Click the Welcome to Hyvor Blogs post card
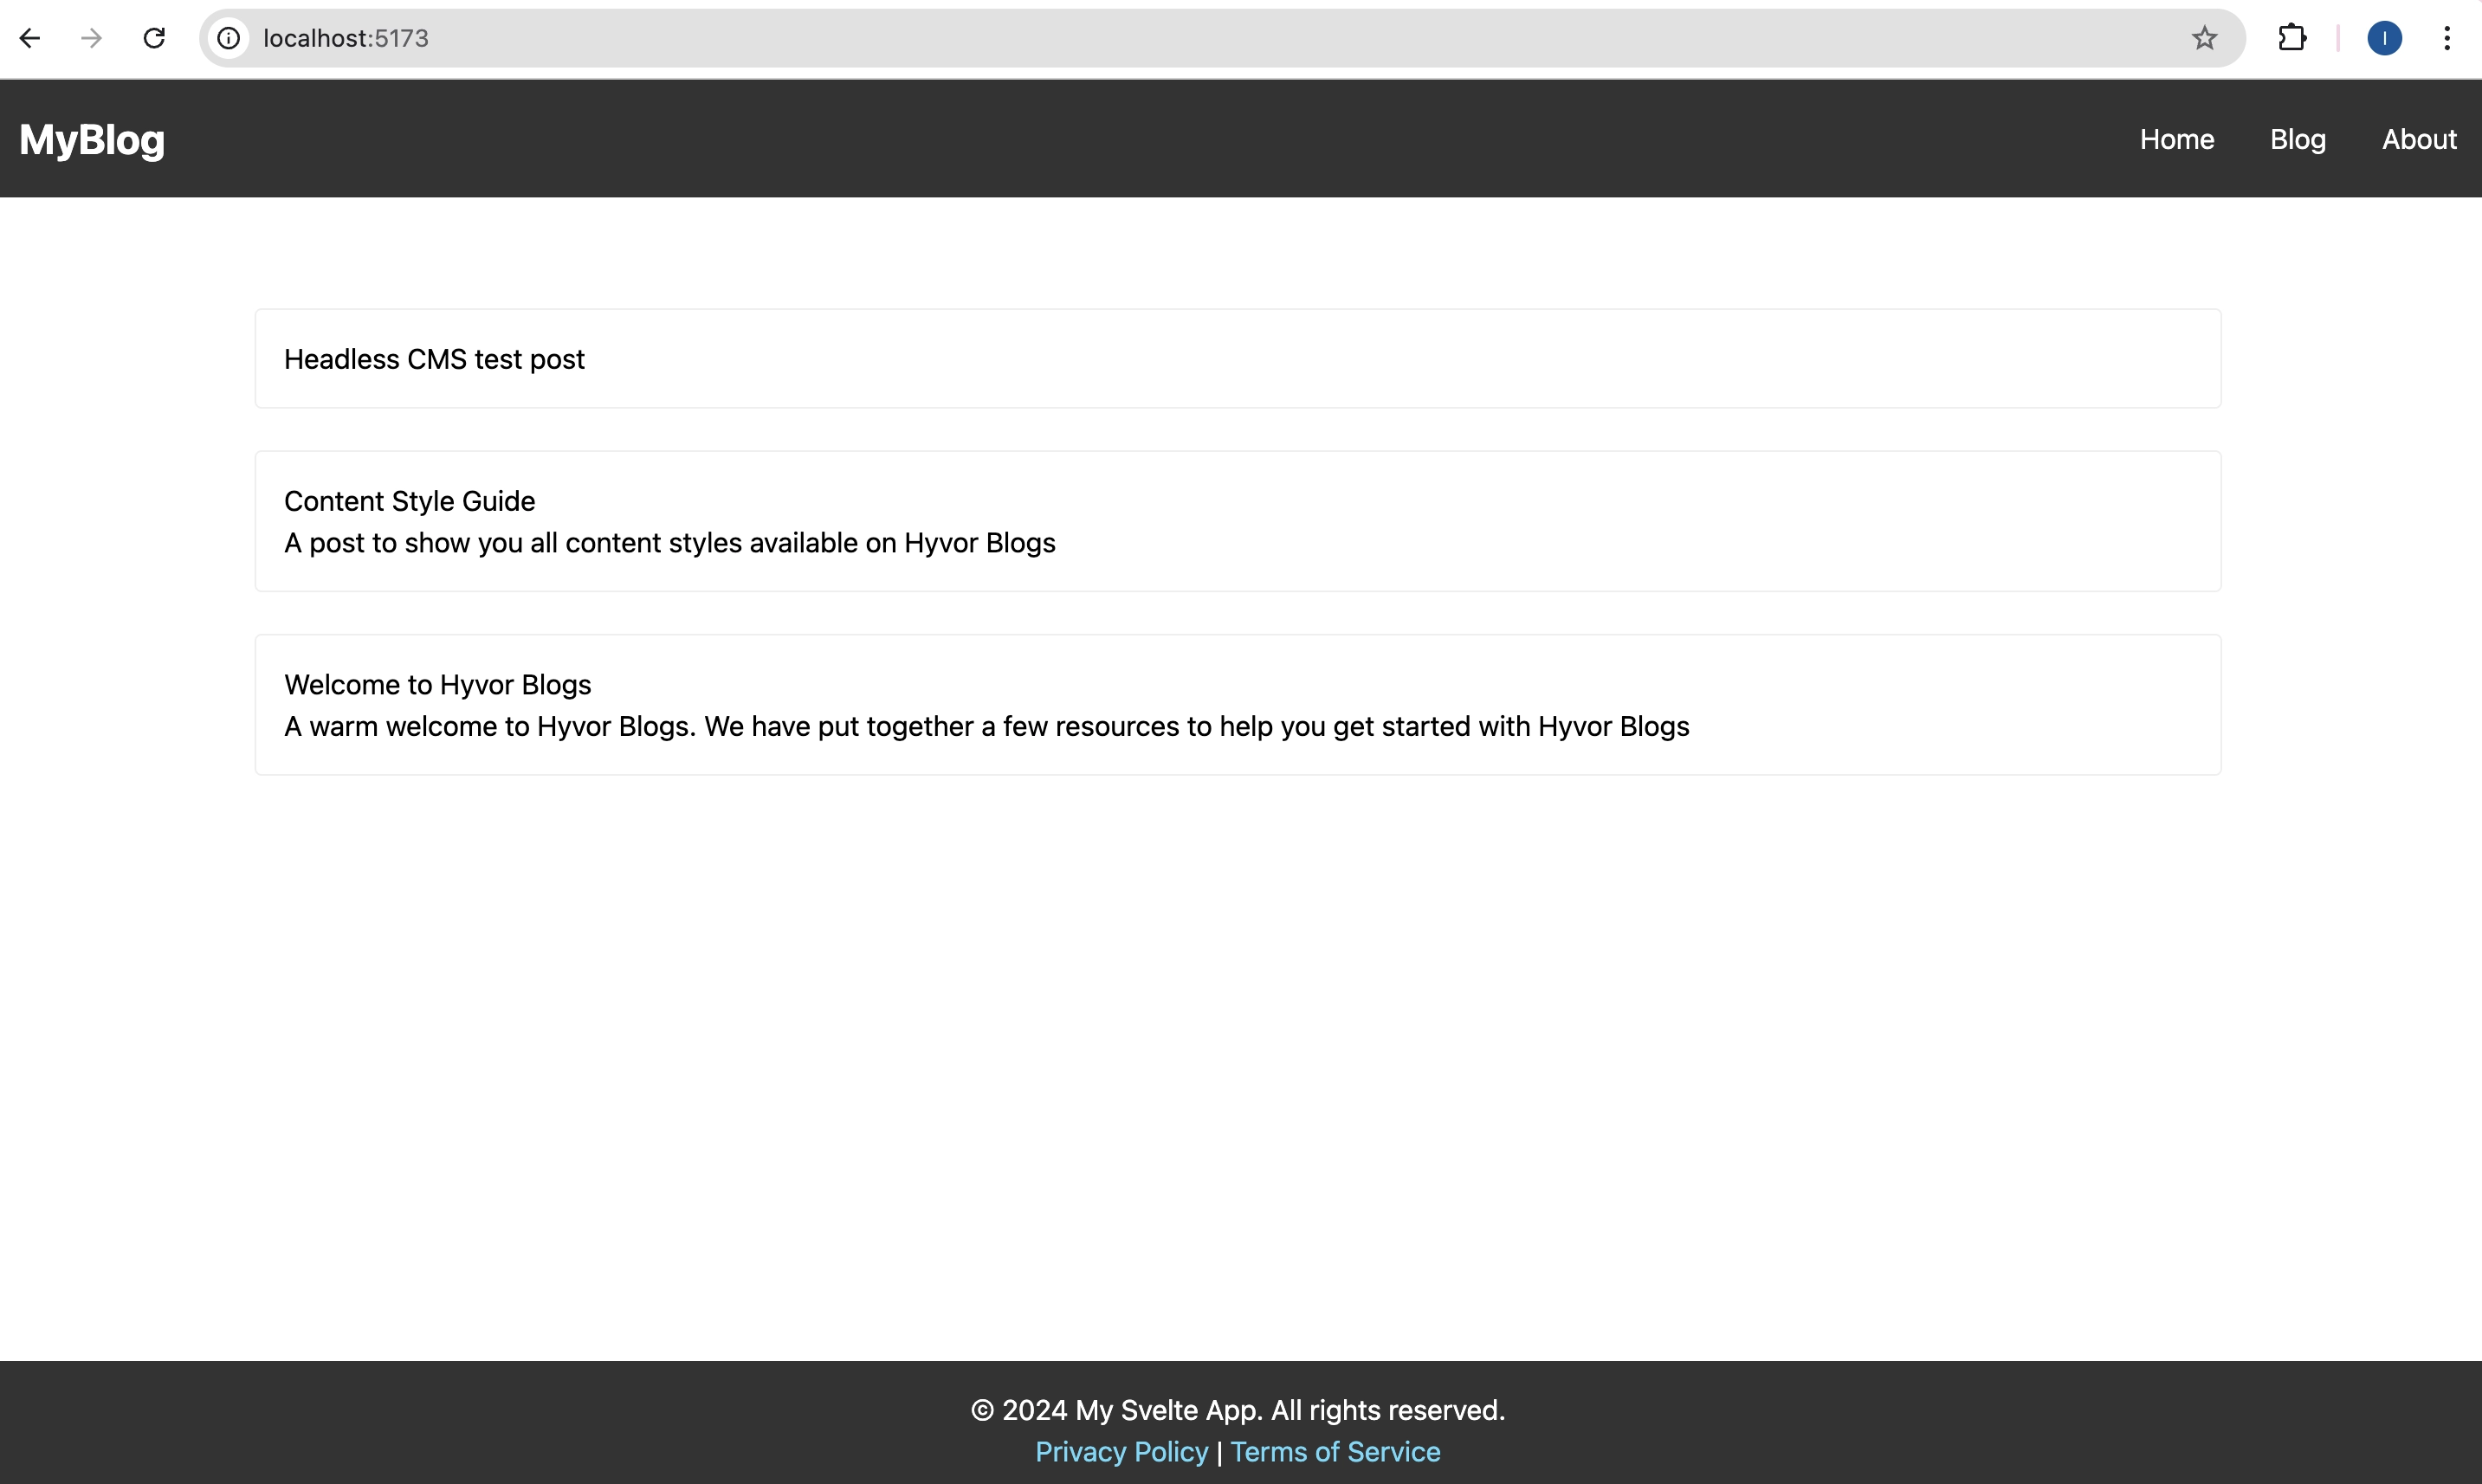Image resolution: width=2482 pixels, height=1484 pixels. [x=1238, y=703]
